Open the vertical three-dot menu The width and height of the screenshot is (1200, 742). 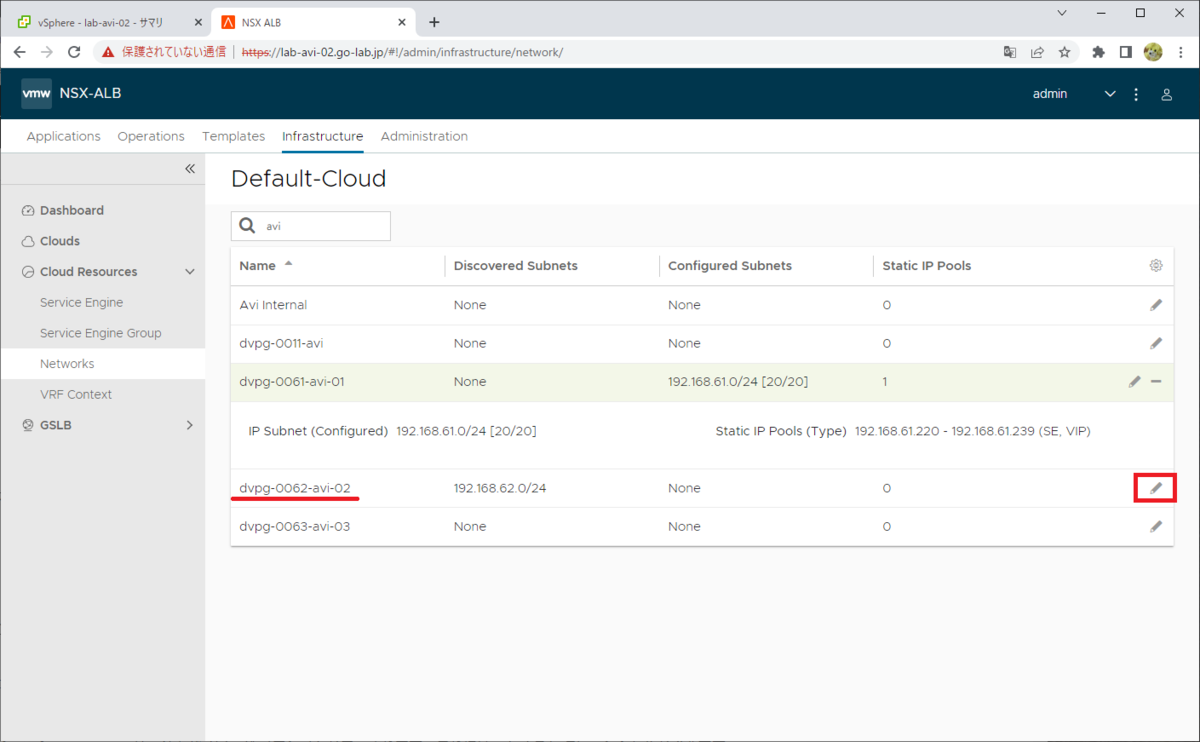click(1136, 94)
